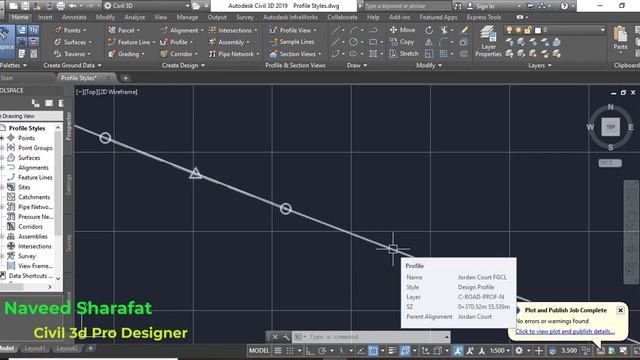Open new drawing tab with plus button
This screenshot has height=360, width=640.
[x=125, y=78]
